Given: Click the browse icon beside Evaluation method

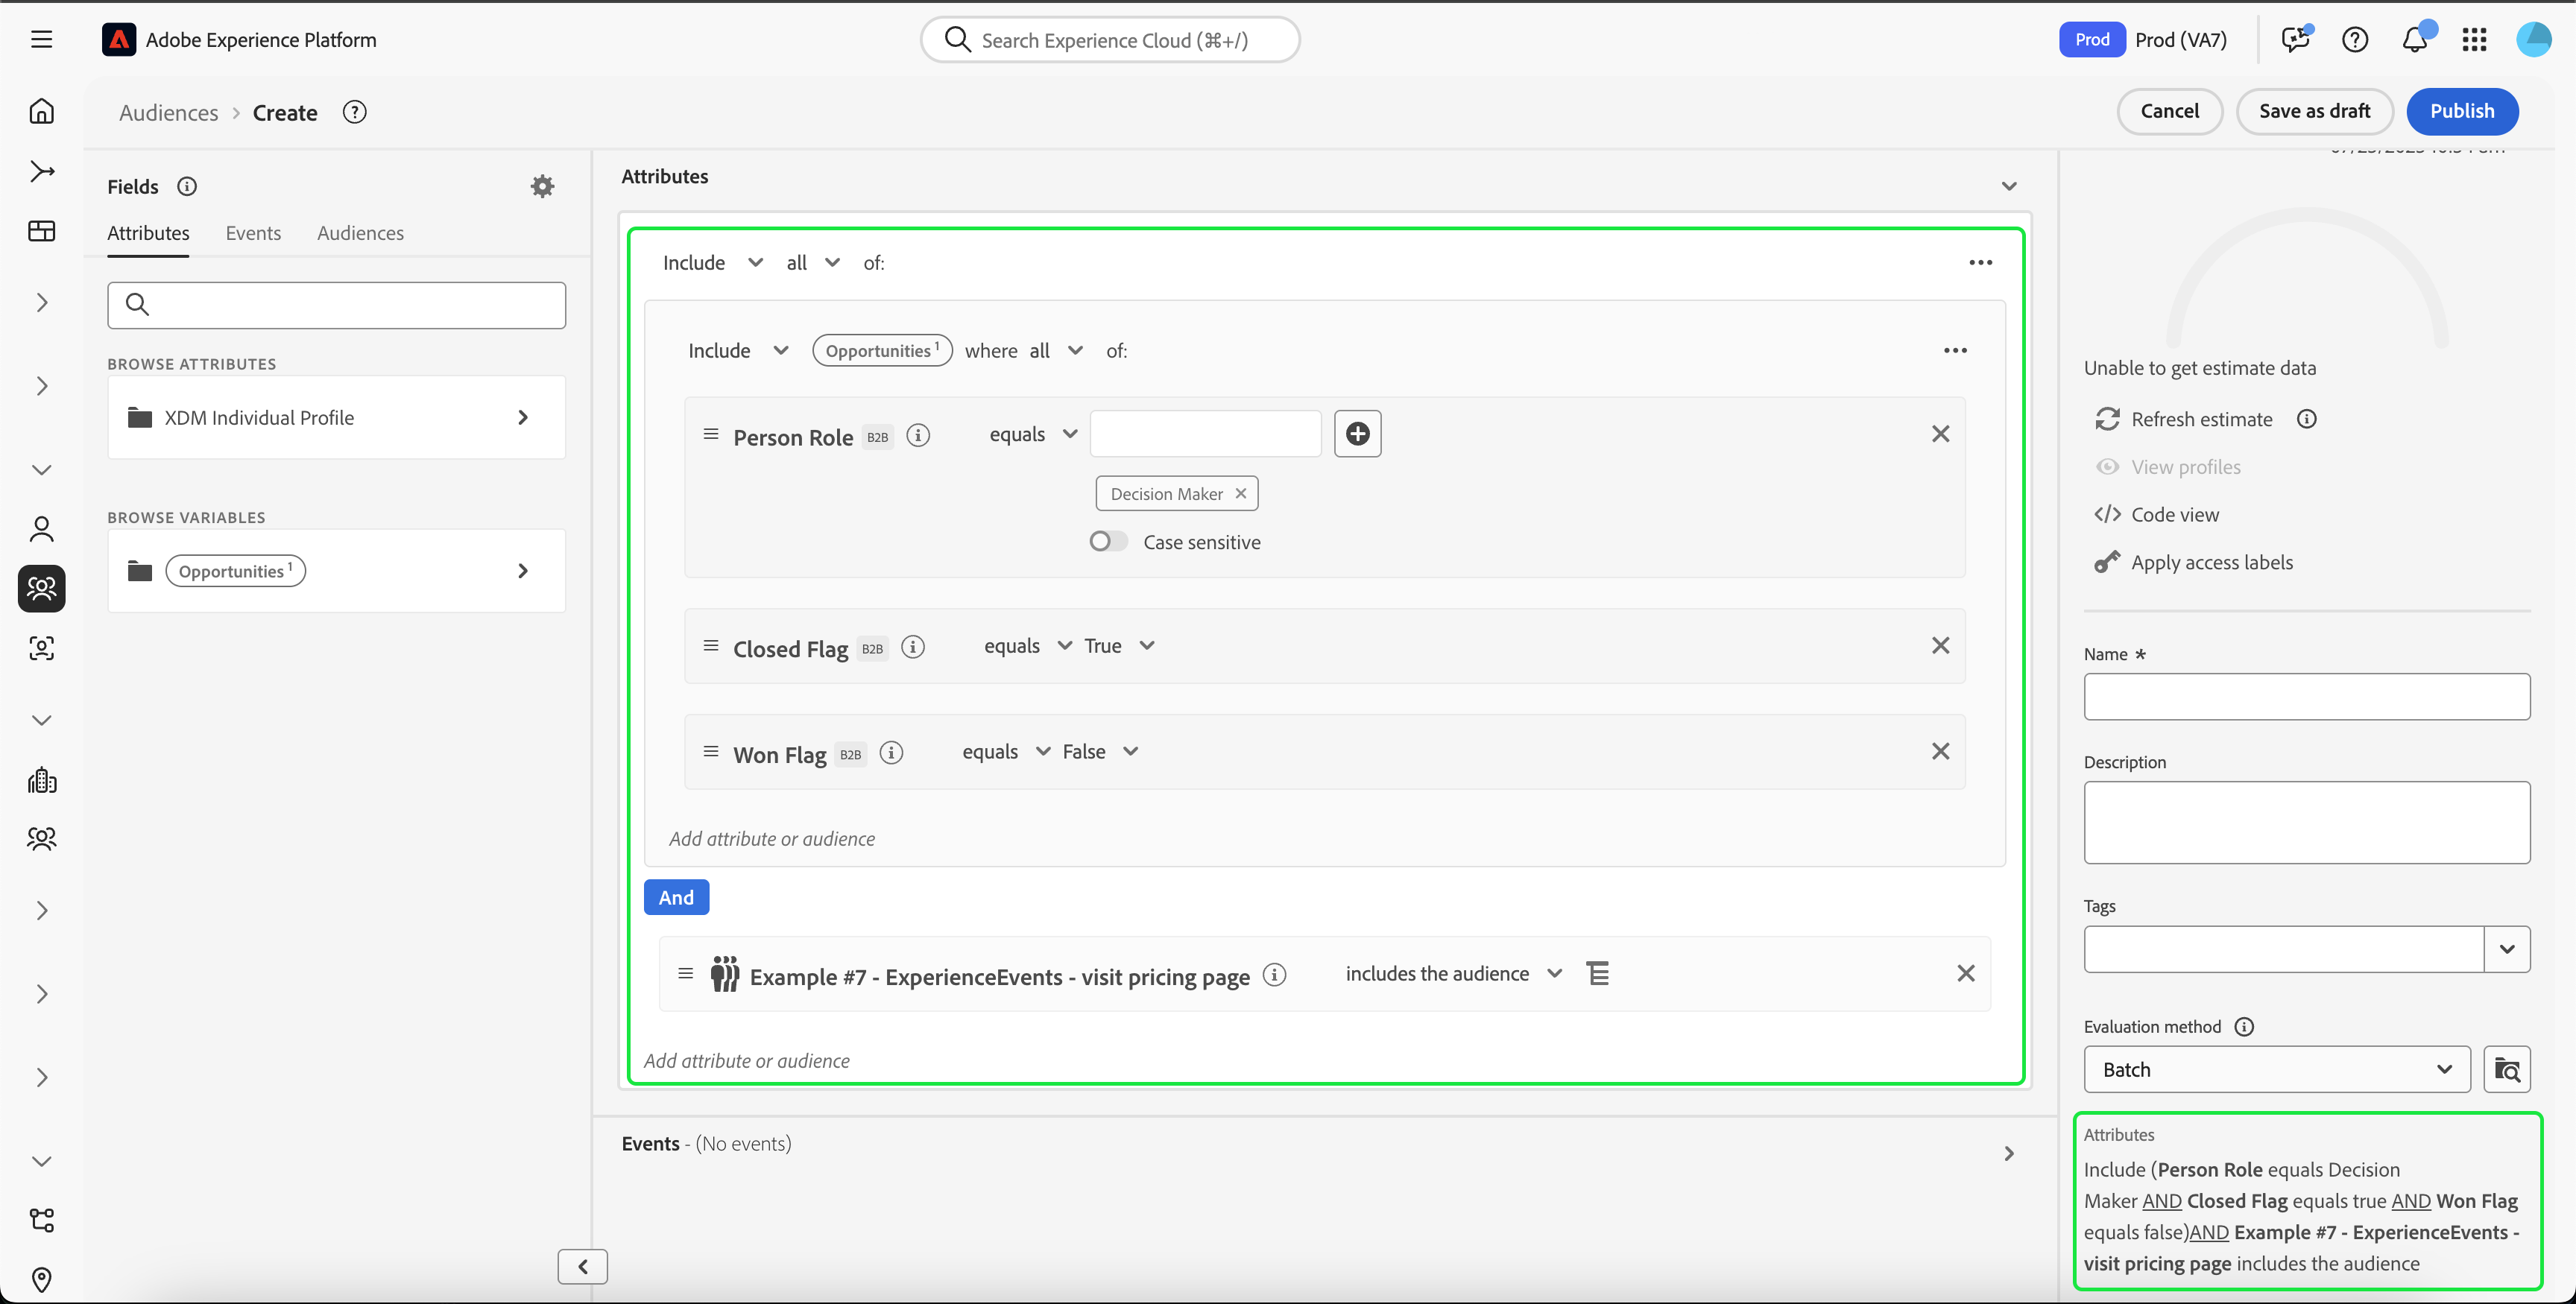Looking at the screenshot, I should point(2506,1069).
